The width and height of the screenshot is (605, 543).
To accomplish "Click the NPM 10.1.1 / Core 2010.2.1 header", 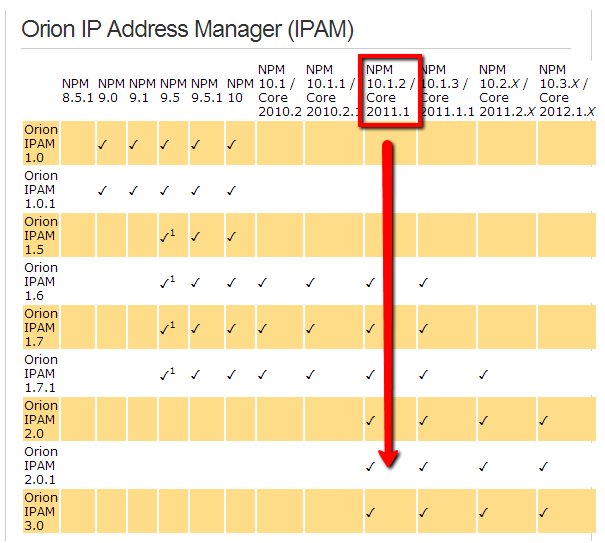I will pyautogui.click(x=333, y=91).
